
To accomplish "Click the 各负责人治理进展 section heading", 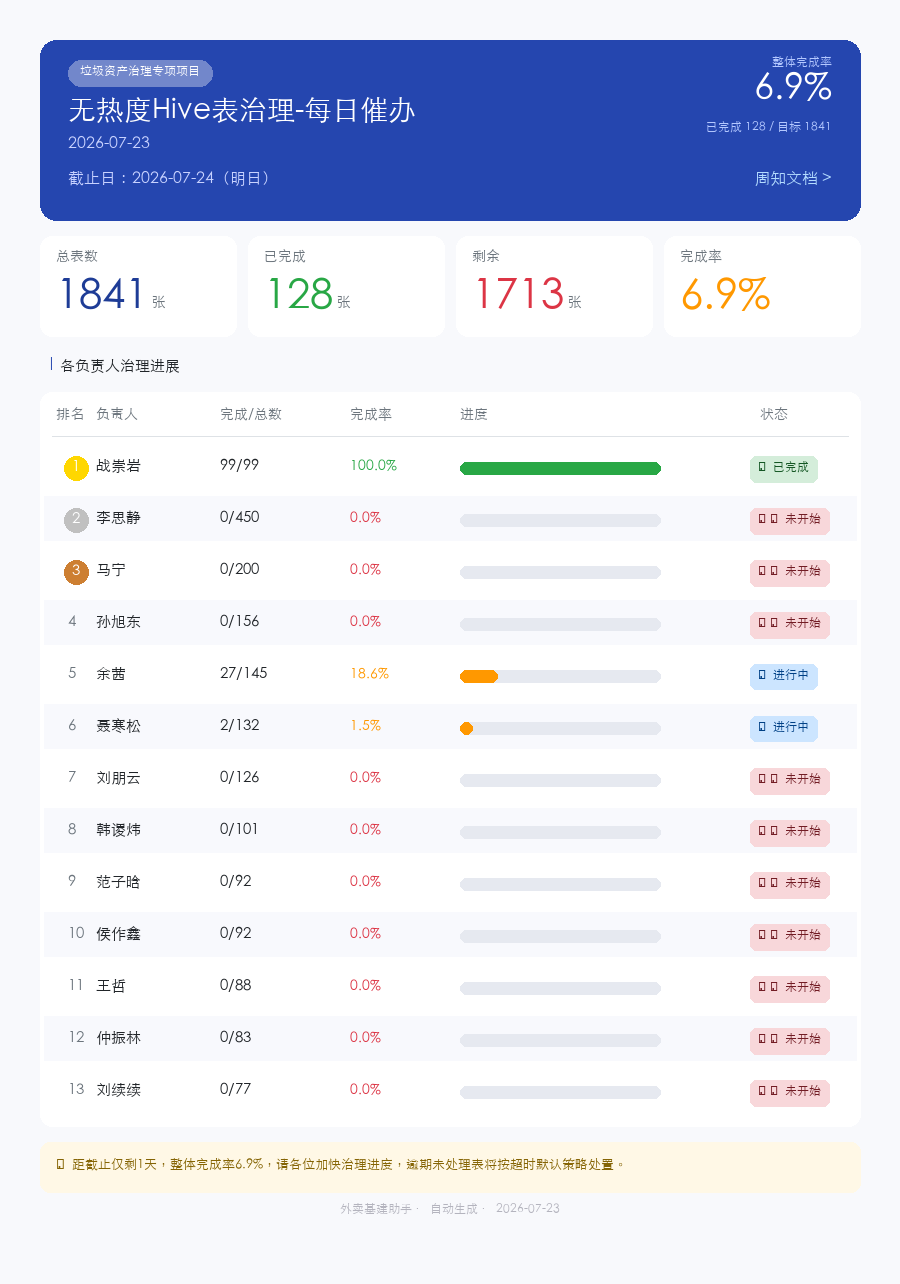I will tap(120, 366).
